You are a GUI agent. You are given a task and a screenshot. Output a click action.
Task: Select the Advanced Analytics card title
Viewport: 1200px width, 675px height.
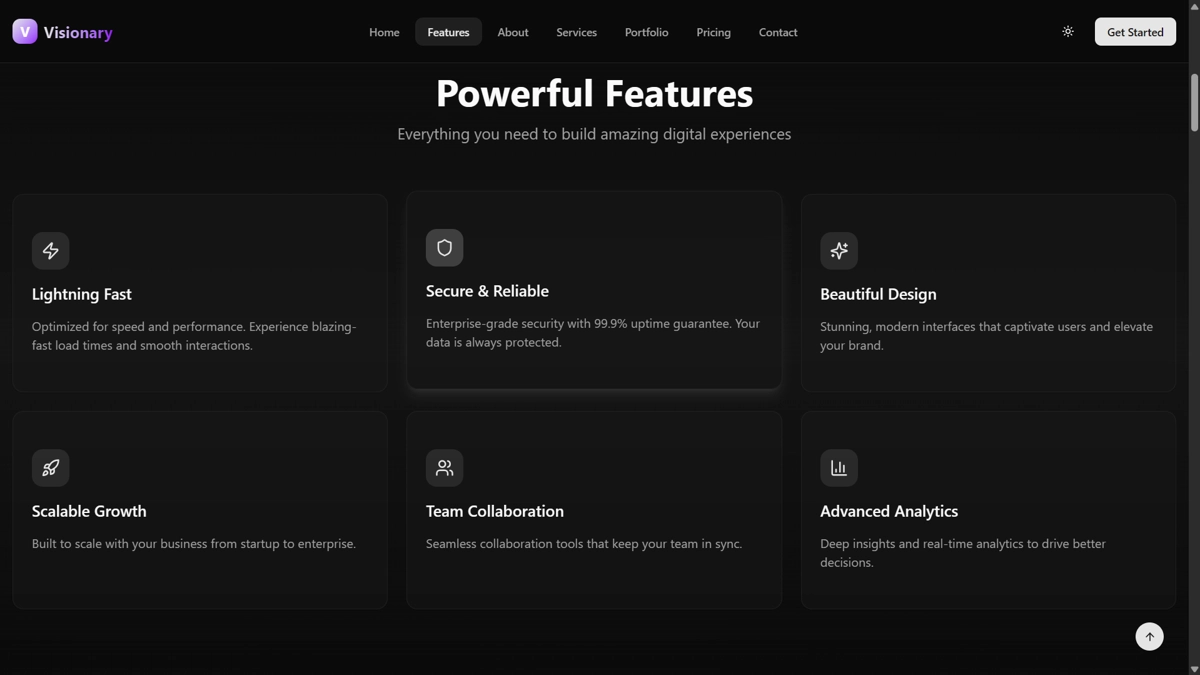(x=889, y=511)
